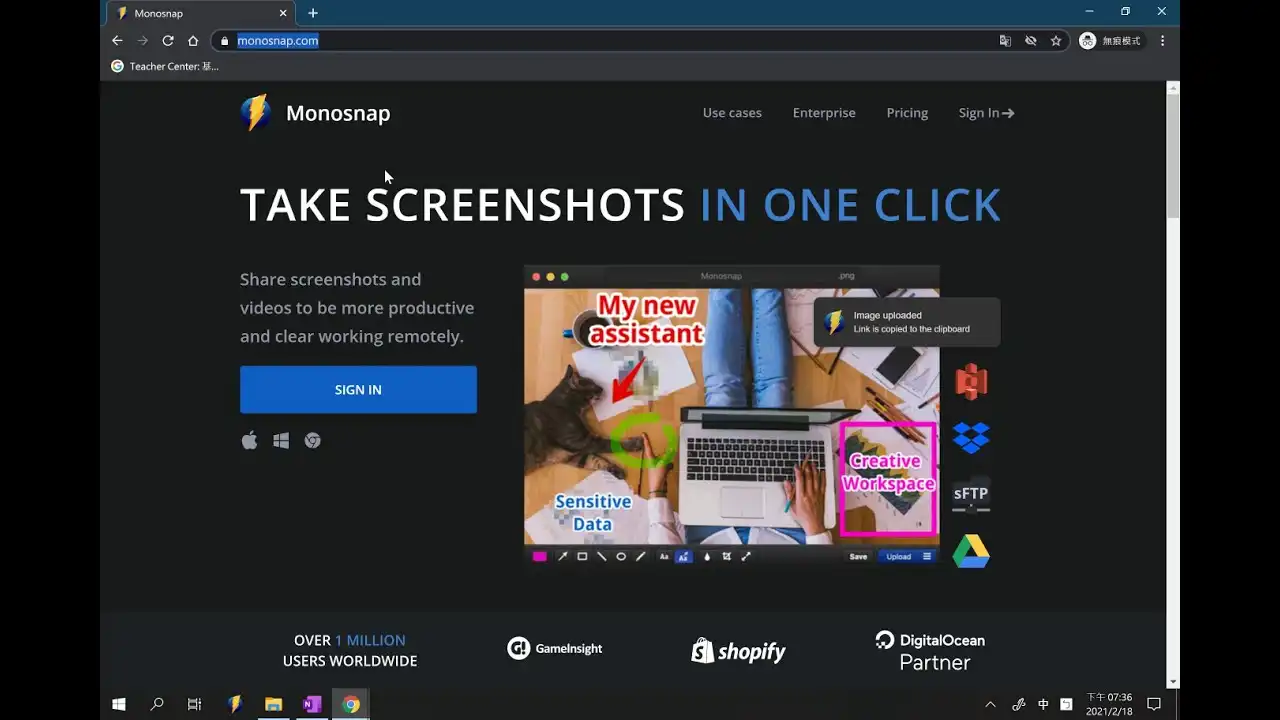
Task: Open the Monosnap app from the taskbar
Action: [x=235, y=704]
